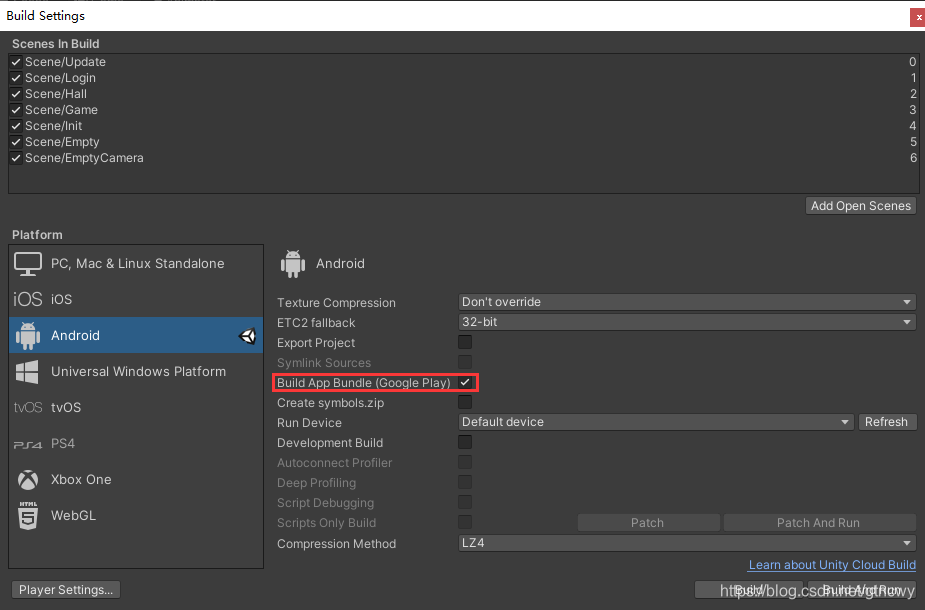Select Xbox One platform row

point(136,480)
